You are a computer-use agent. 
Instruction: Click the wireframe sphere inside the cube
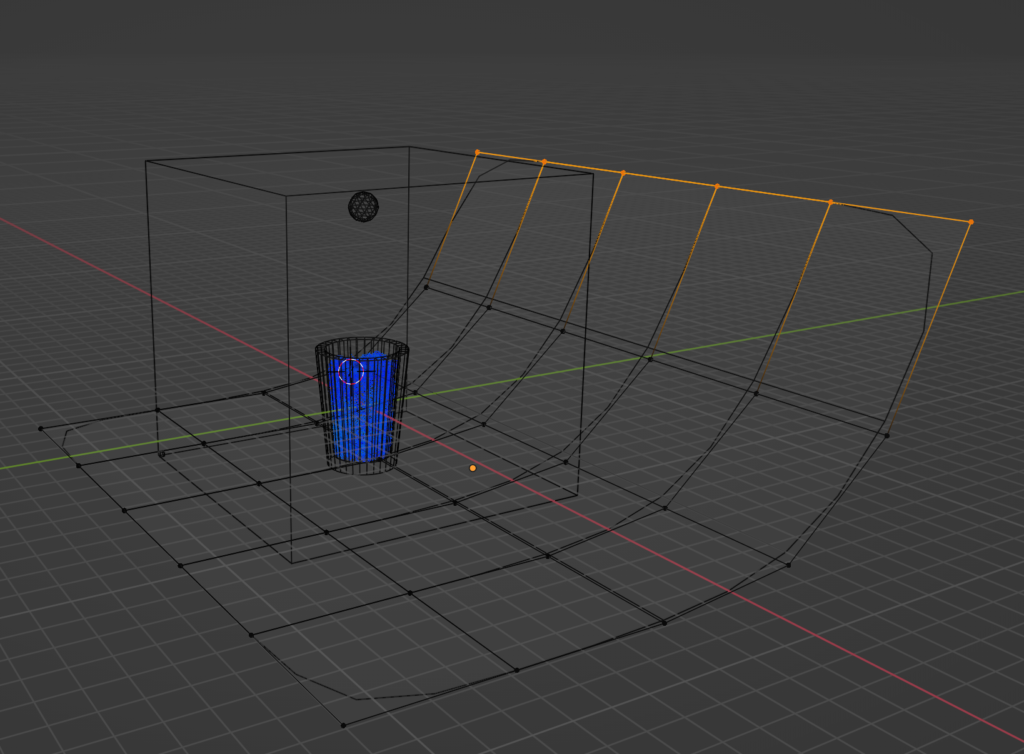pyautogui.click(x=363, y=206)
